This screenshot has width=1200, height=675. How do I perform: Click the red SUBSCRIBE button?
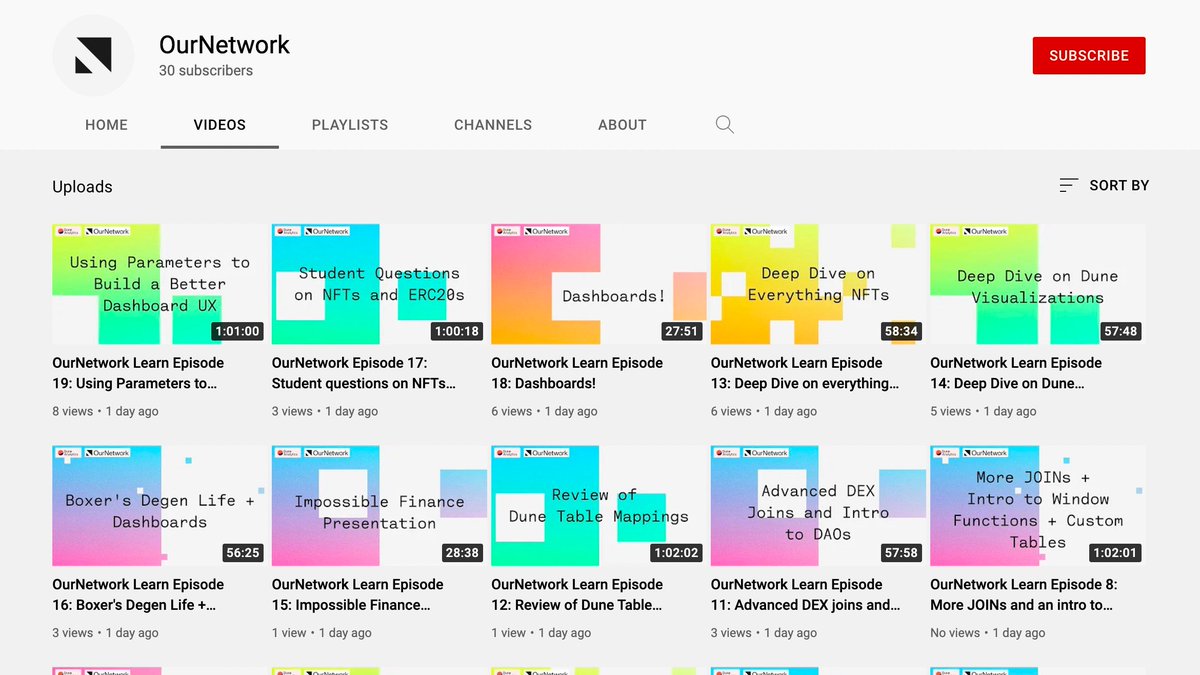click(x=1088, y=55)
